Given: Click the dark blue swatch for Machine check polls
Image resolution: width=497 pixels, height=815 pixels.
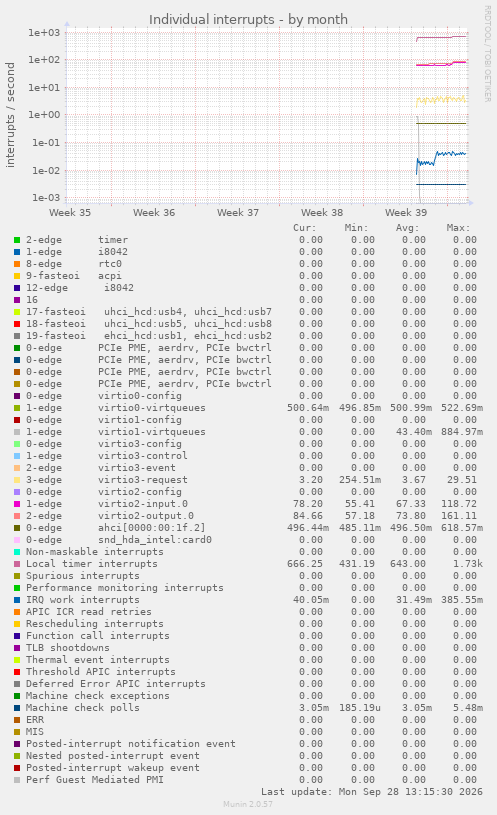Looking at the screenshot, I should [x=17, y=708].
